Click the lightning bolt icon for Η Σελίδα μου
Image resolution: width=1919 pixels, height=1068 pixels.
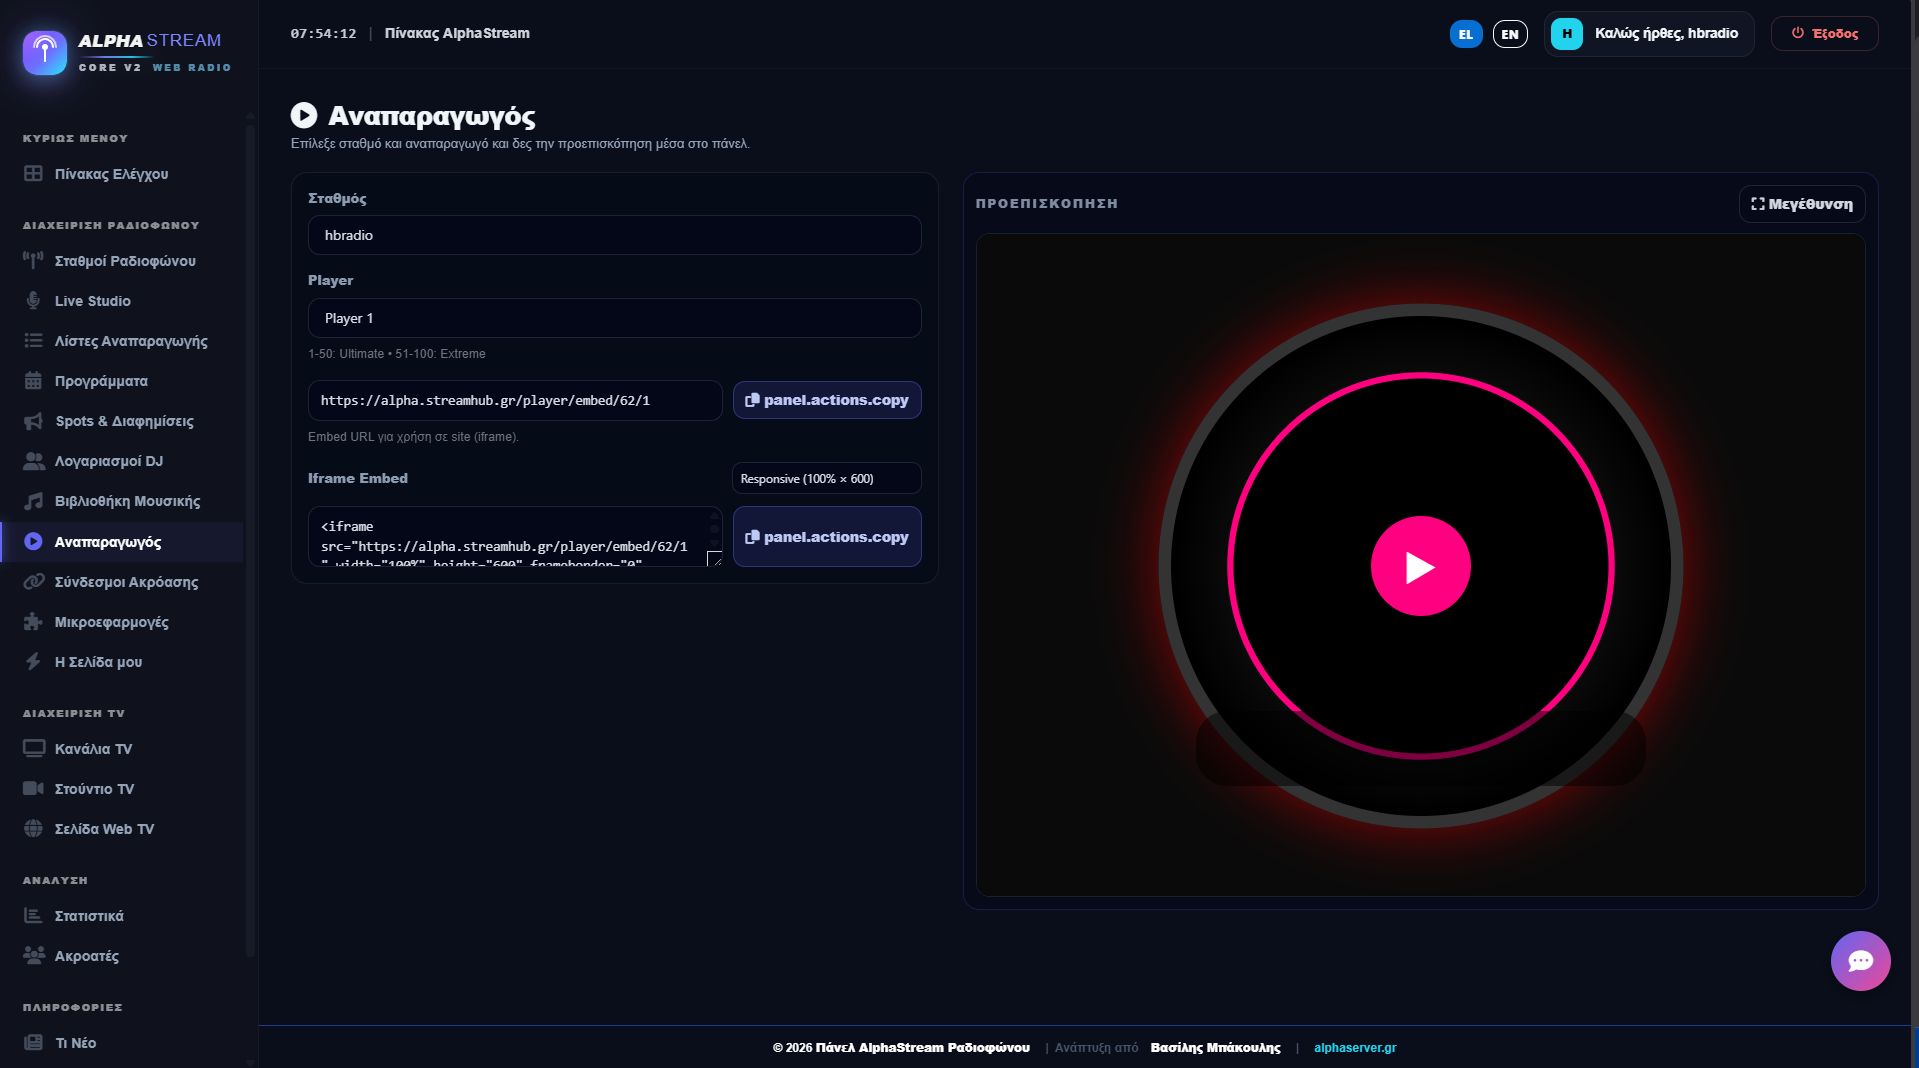33,661
